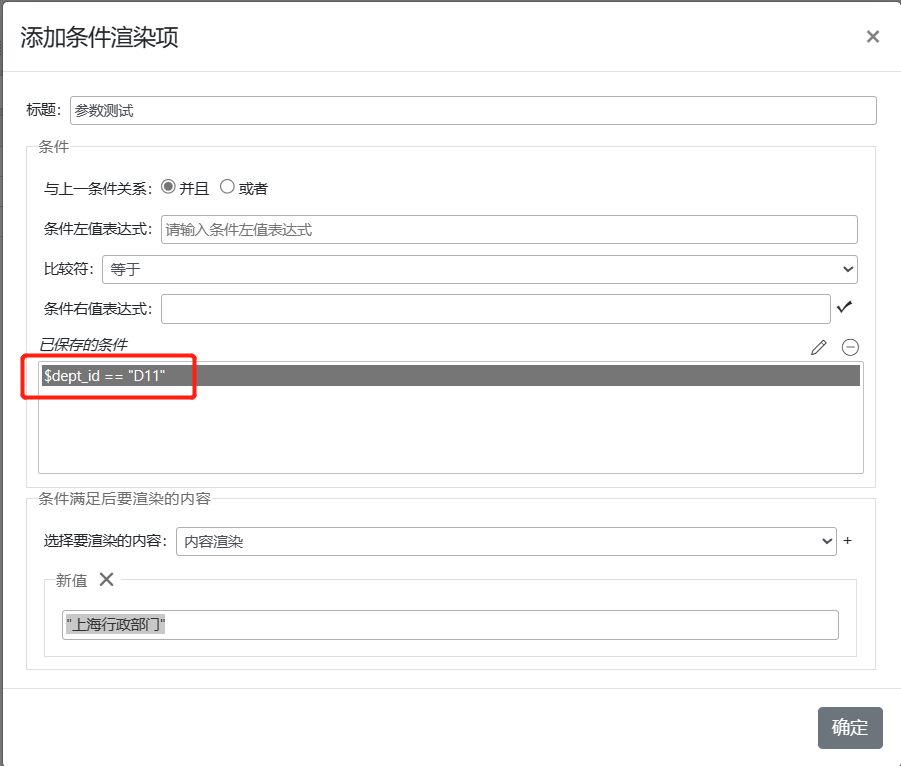Add render content with plus icon
Viewport: 901px width, 766px height.
point(847,541)
